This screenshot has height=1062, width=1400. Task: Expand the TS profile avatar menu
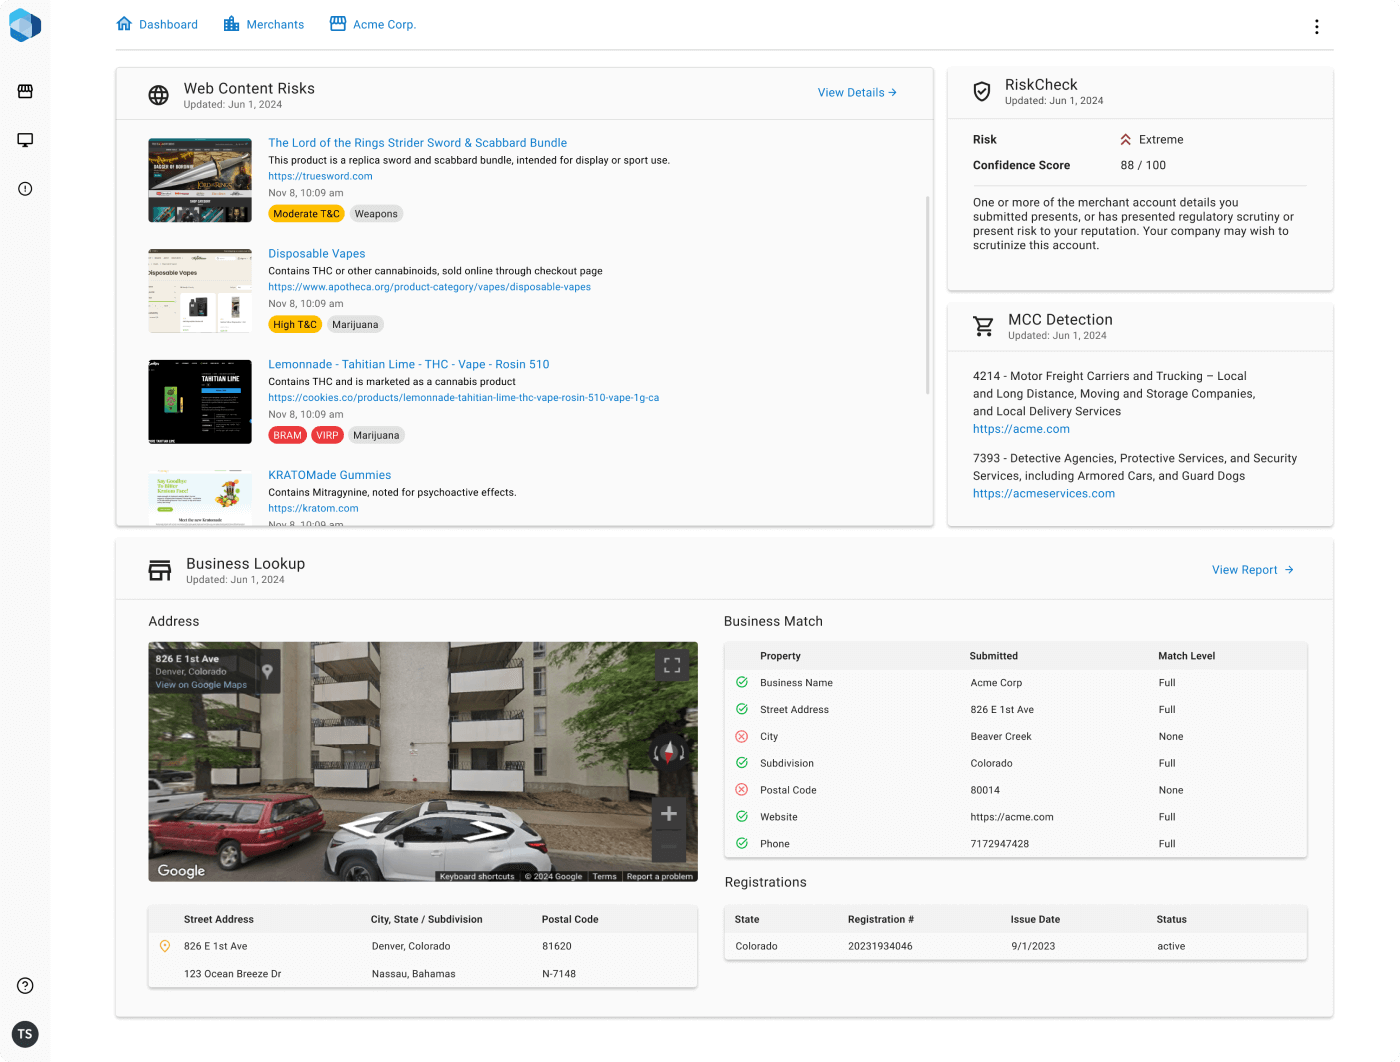tap(25, 1034)
